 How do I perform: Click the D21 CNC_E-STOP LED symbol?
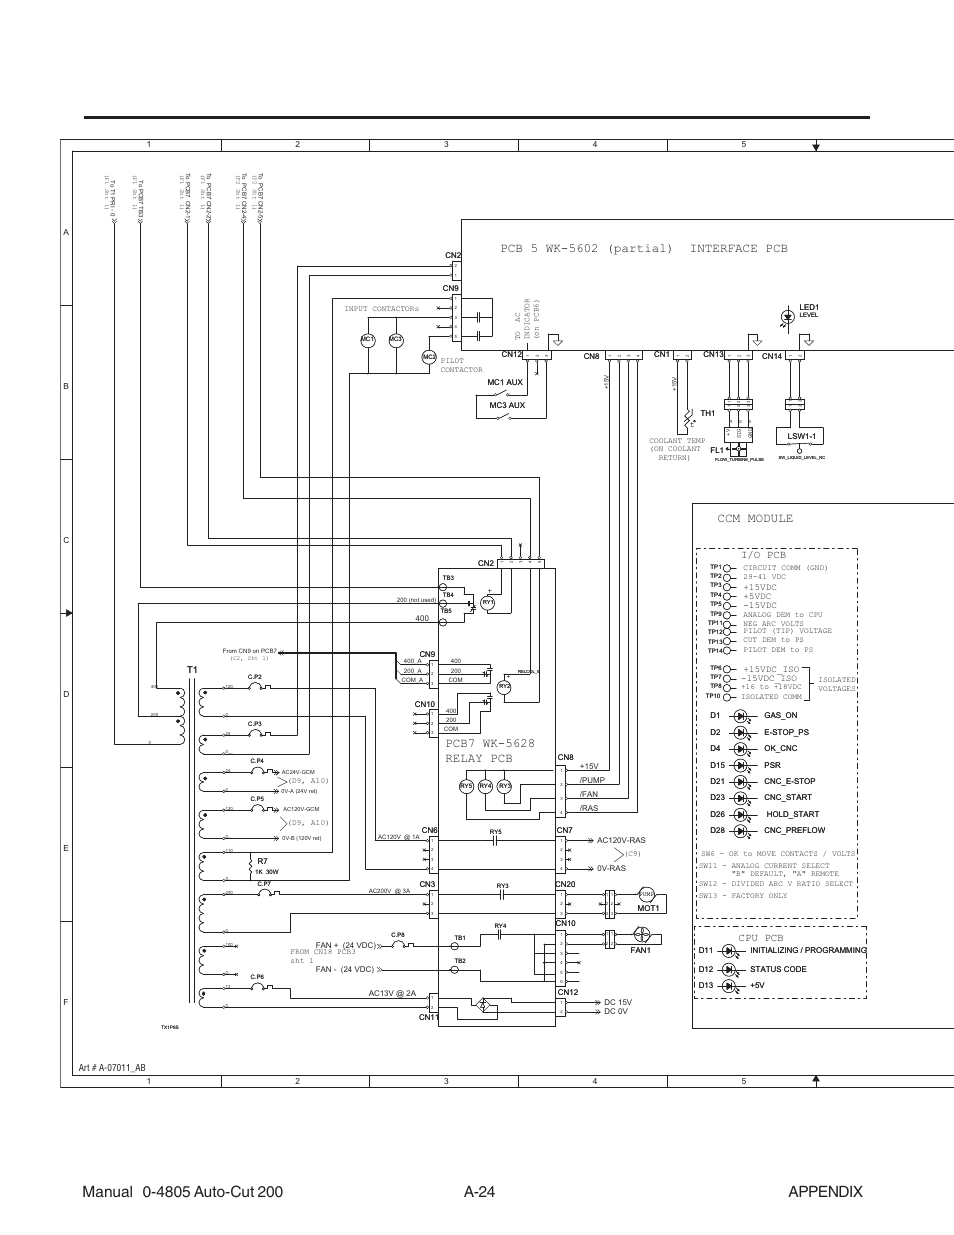click(x=742, y=781)
